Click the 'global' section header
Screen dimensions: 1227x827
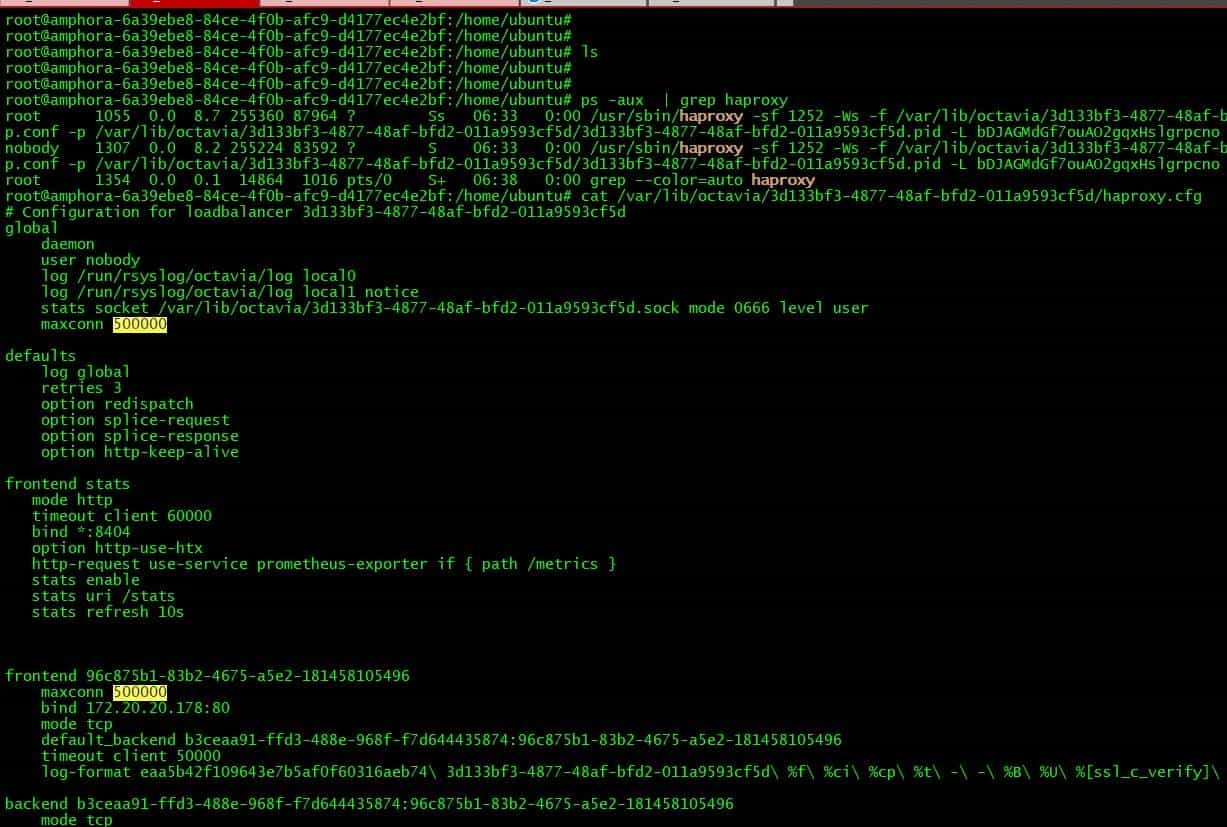click(x=32, y=228)
